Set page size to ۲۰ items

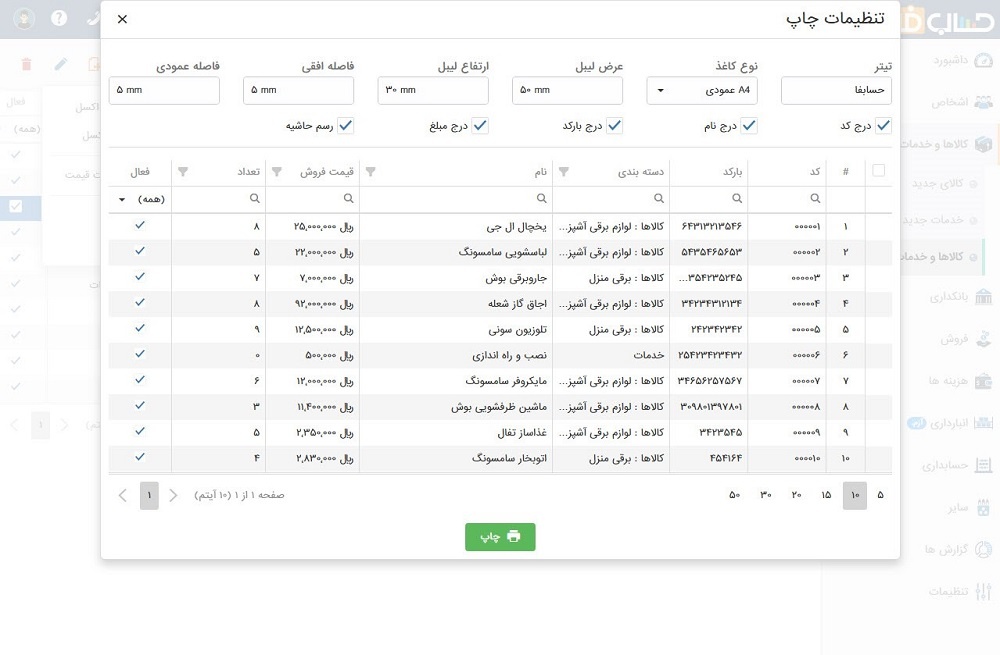click(x=796, y=496)
